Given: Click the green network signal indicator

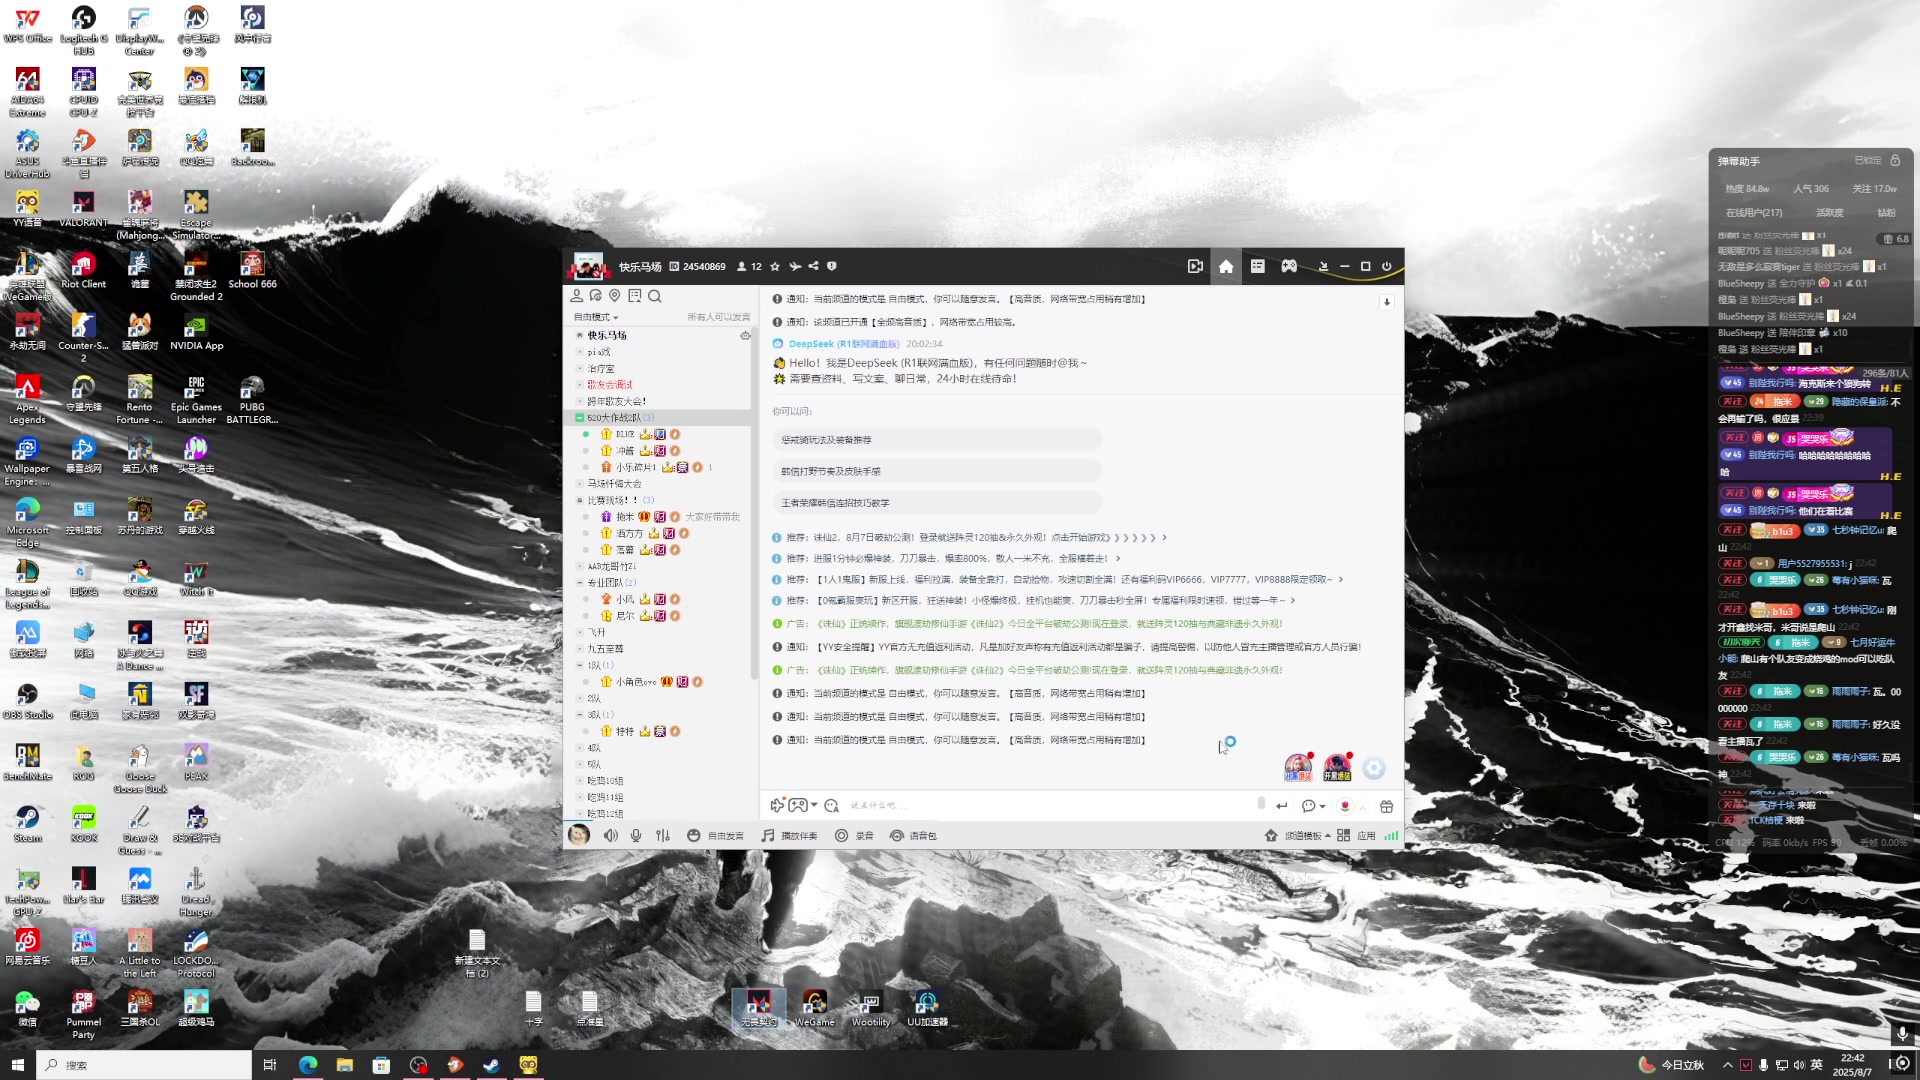Looking at the screenshot, I should (1391, 835).
